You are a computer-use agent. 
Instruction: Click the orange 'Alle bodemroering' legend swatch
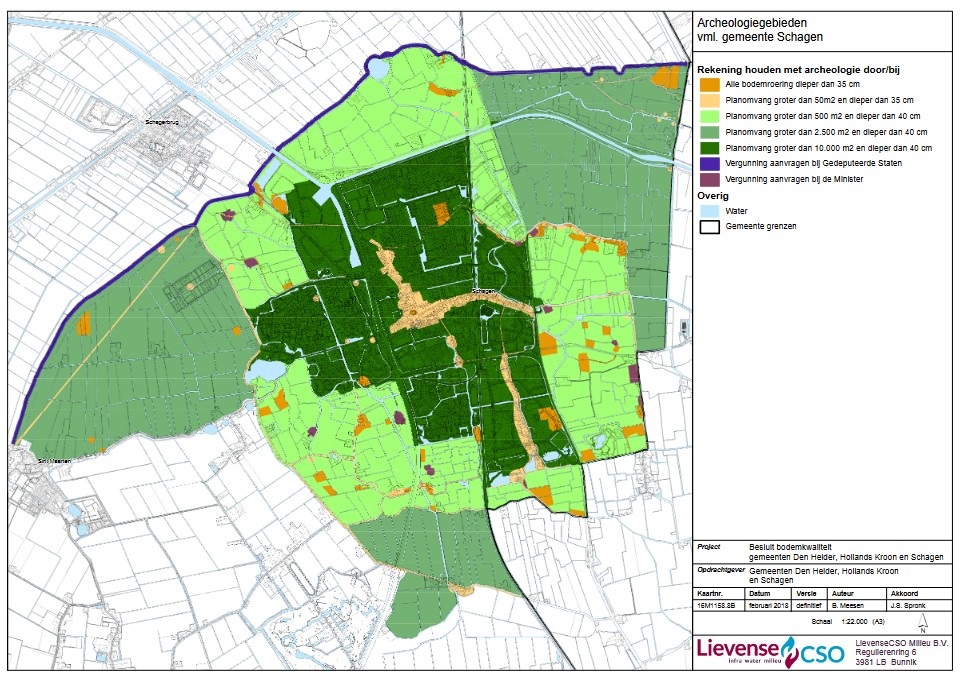709,86
